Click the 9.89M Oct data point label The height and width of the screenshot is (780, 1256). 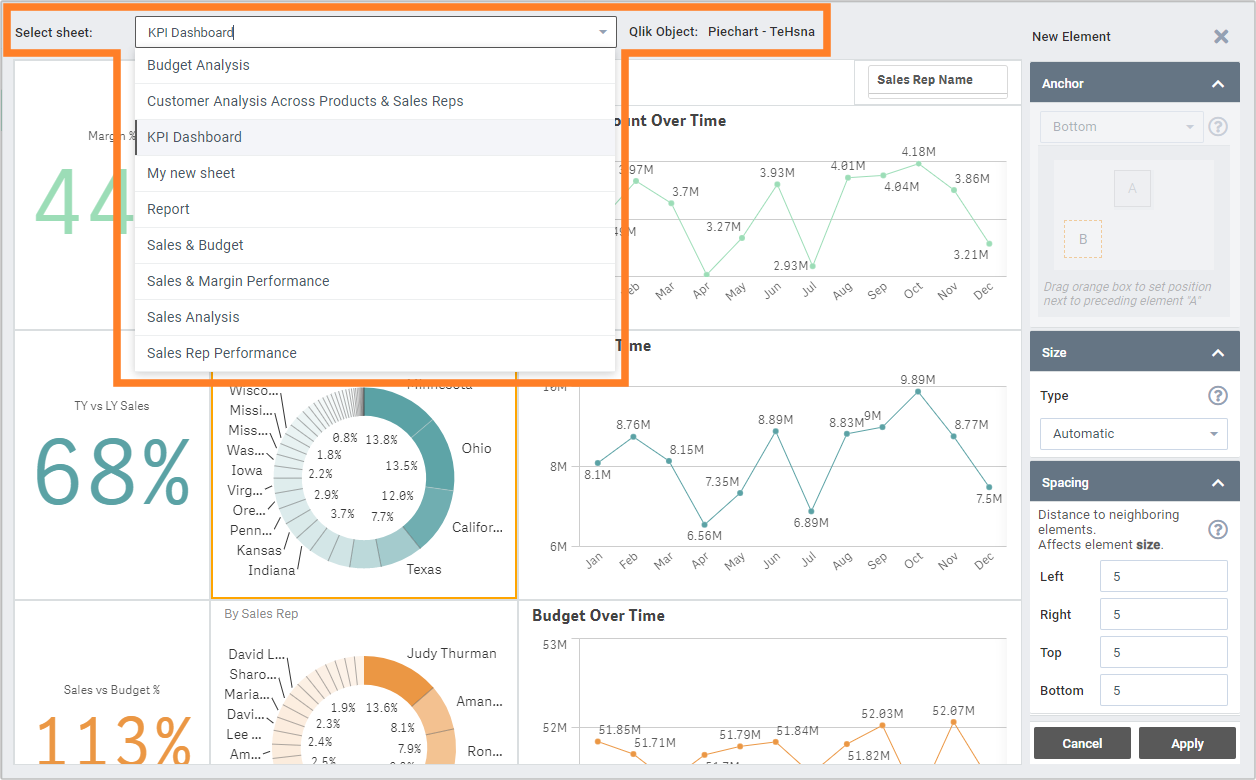[917, 380]
